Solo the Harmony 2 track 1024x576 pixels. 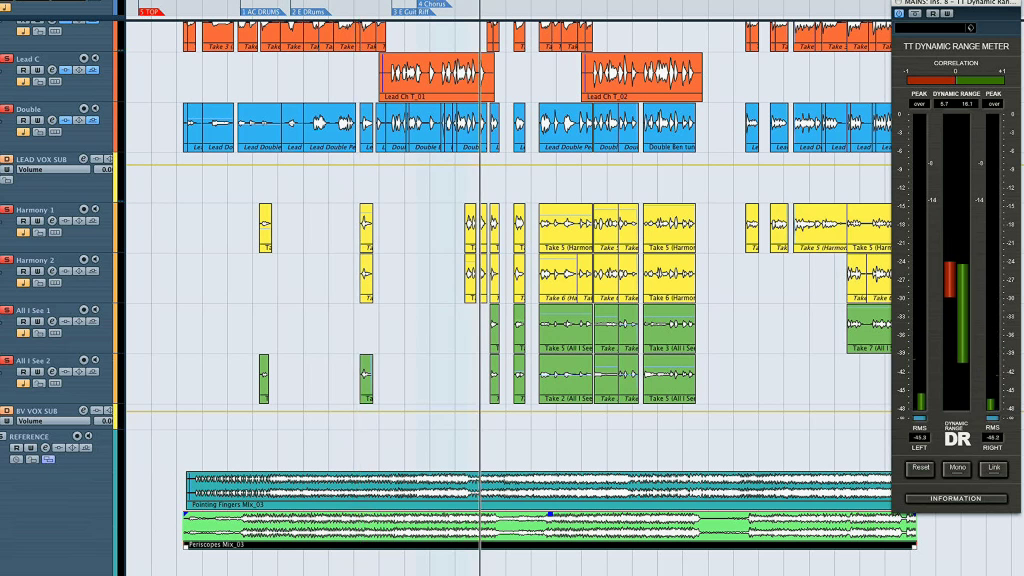(x=7, y=259)
